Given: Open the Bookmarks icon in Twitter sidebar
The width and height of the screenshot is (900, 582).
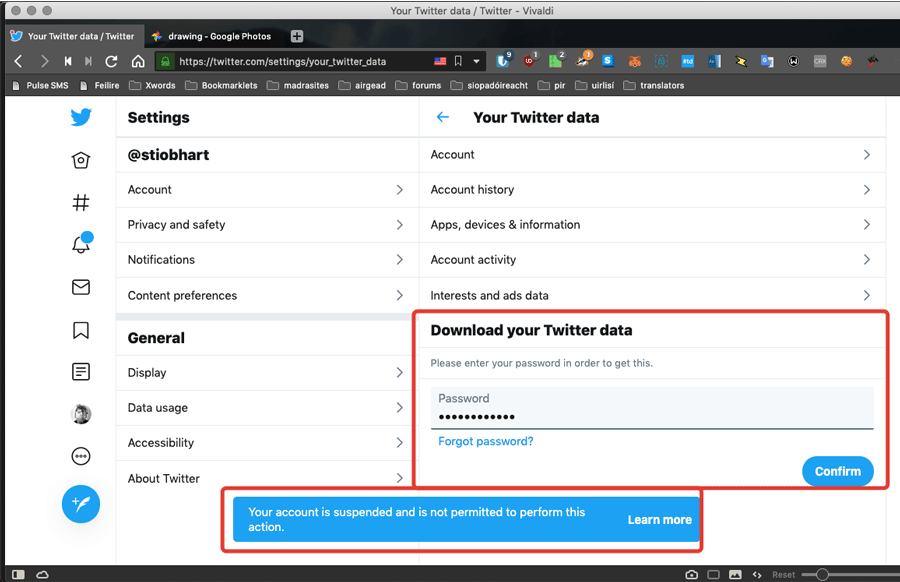Looking at the screenshot, I should (81, 330).
